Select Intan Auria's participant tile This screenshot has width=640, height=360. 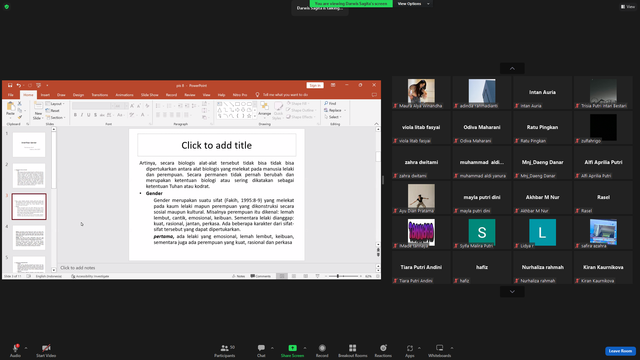click(542, 93)
